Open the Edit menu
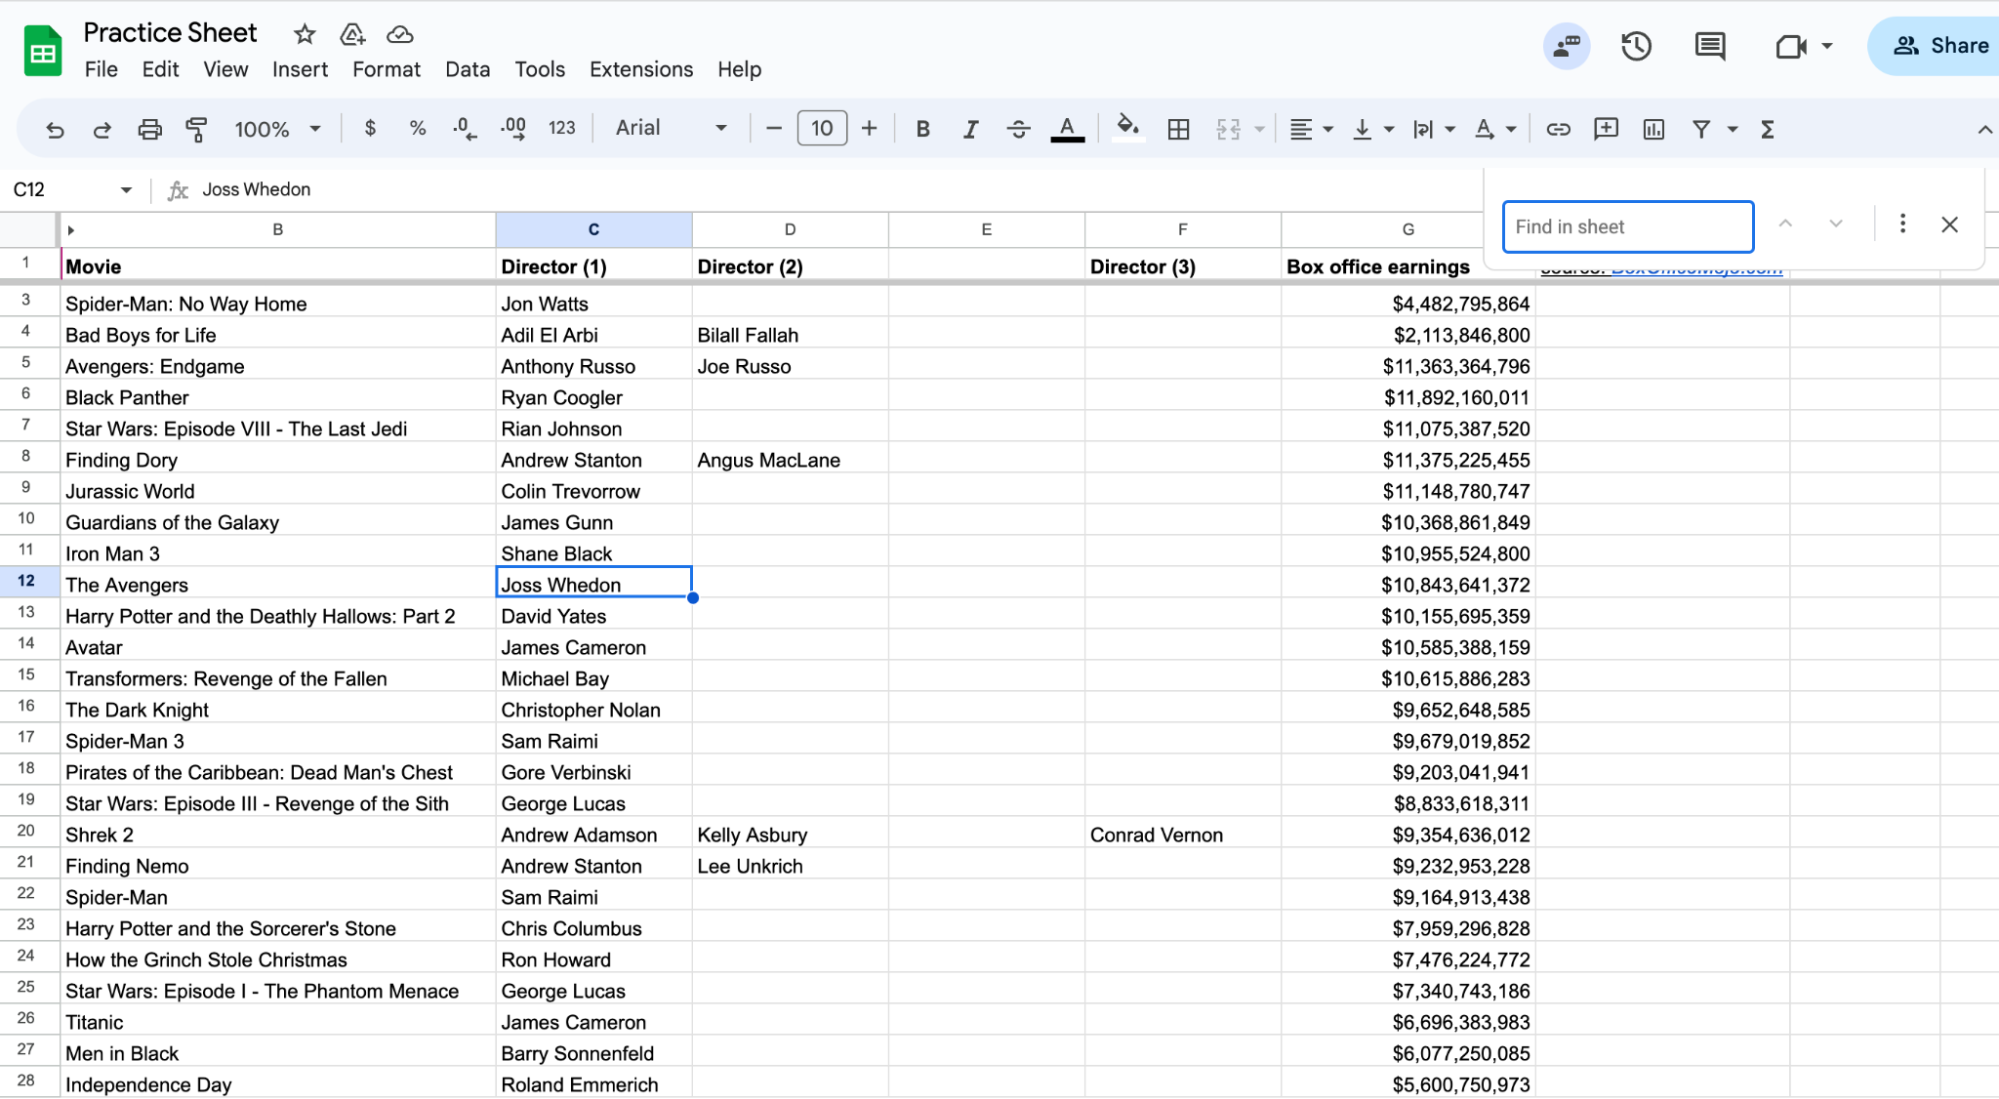Screen dimensions: 1999x1099 (160, 69)
